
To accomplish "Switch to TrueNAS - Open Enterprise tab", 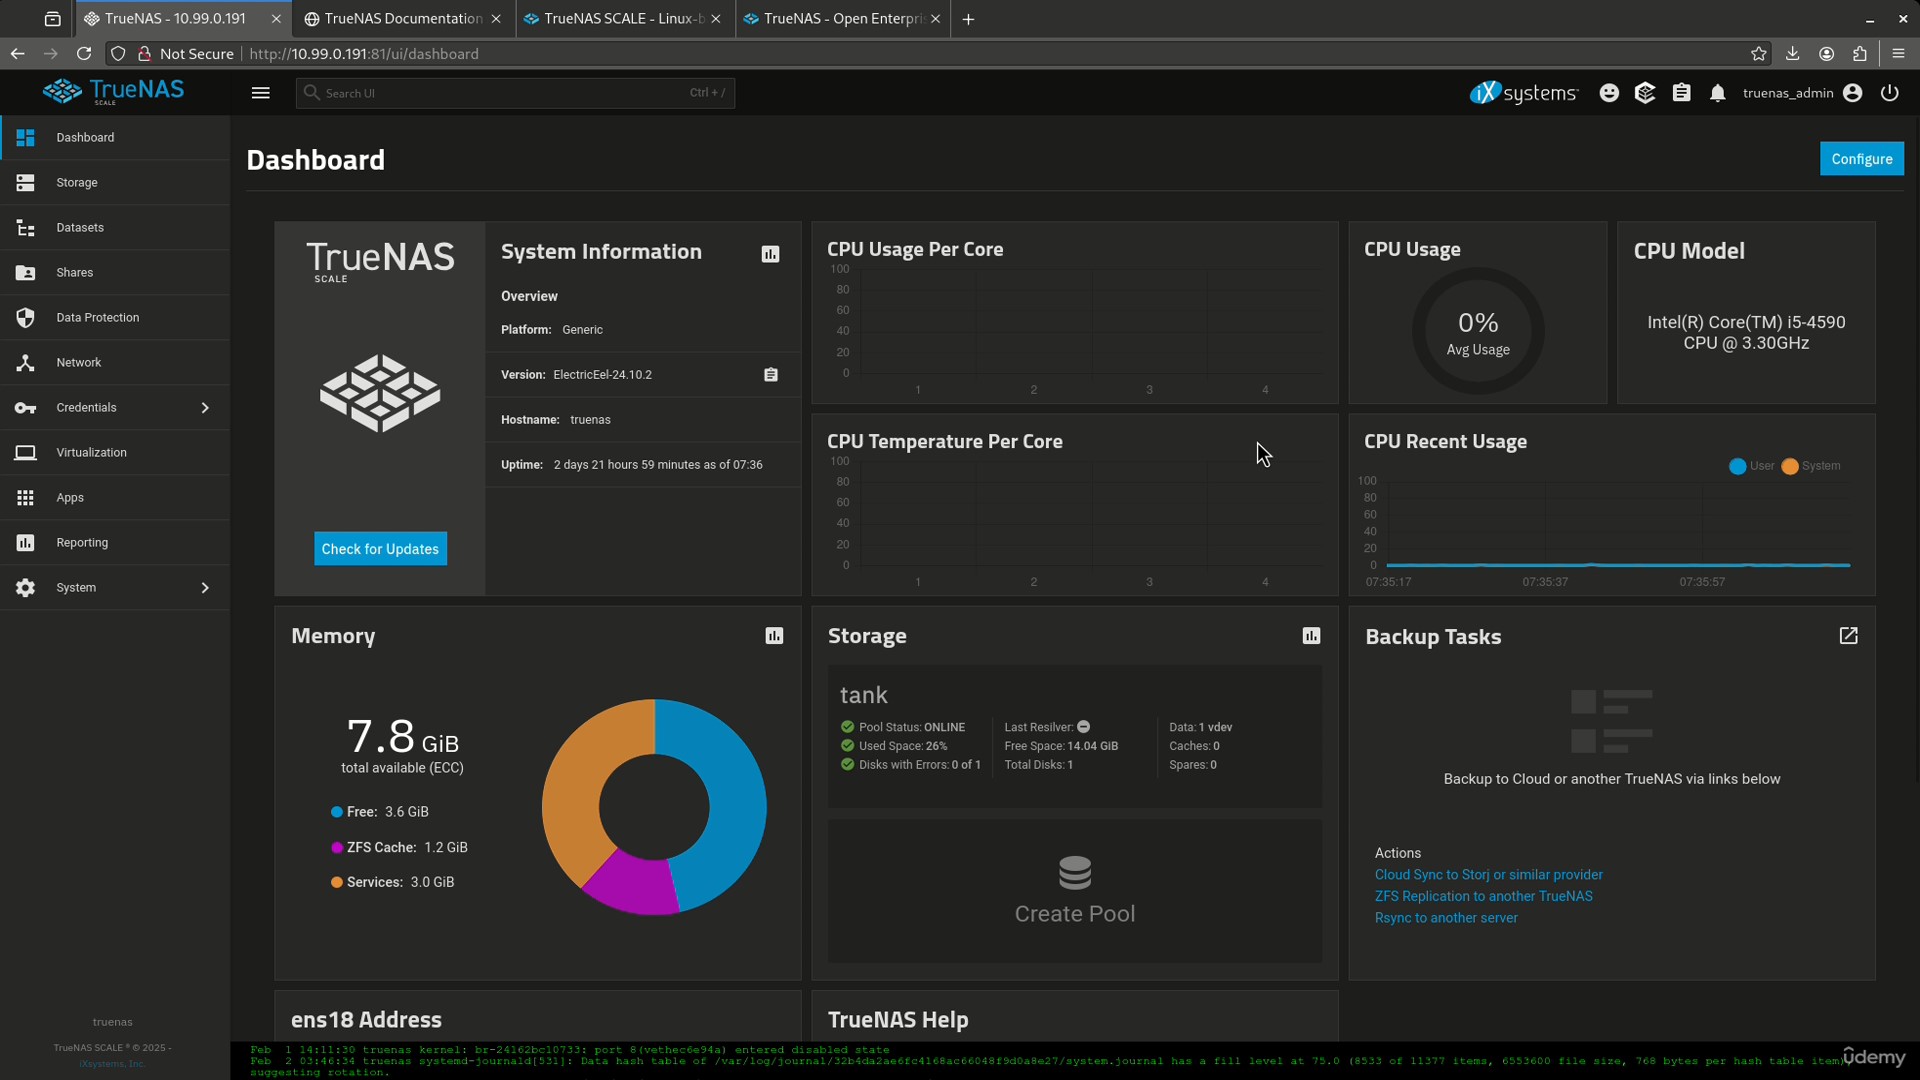I will point(843,18).
